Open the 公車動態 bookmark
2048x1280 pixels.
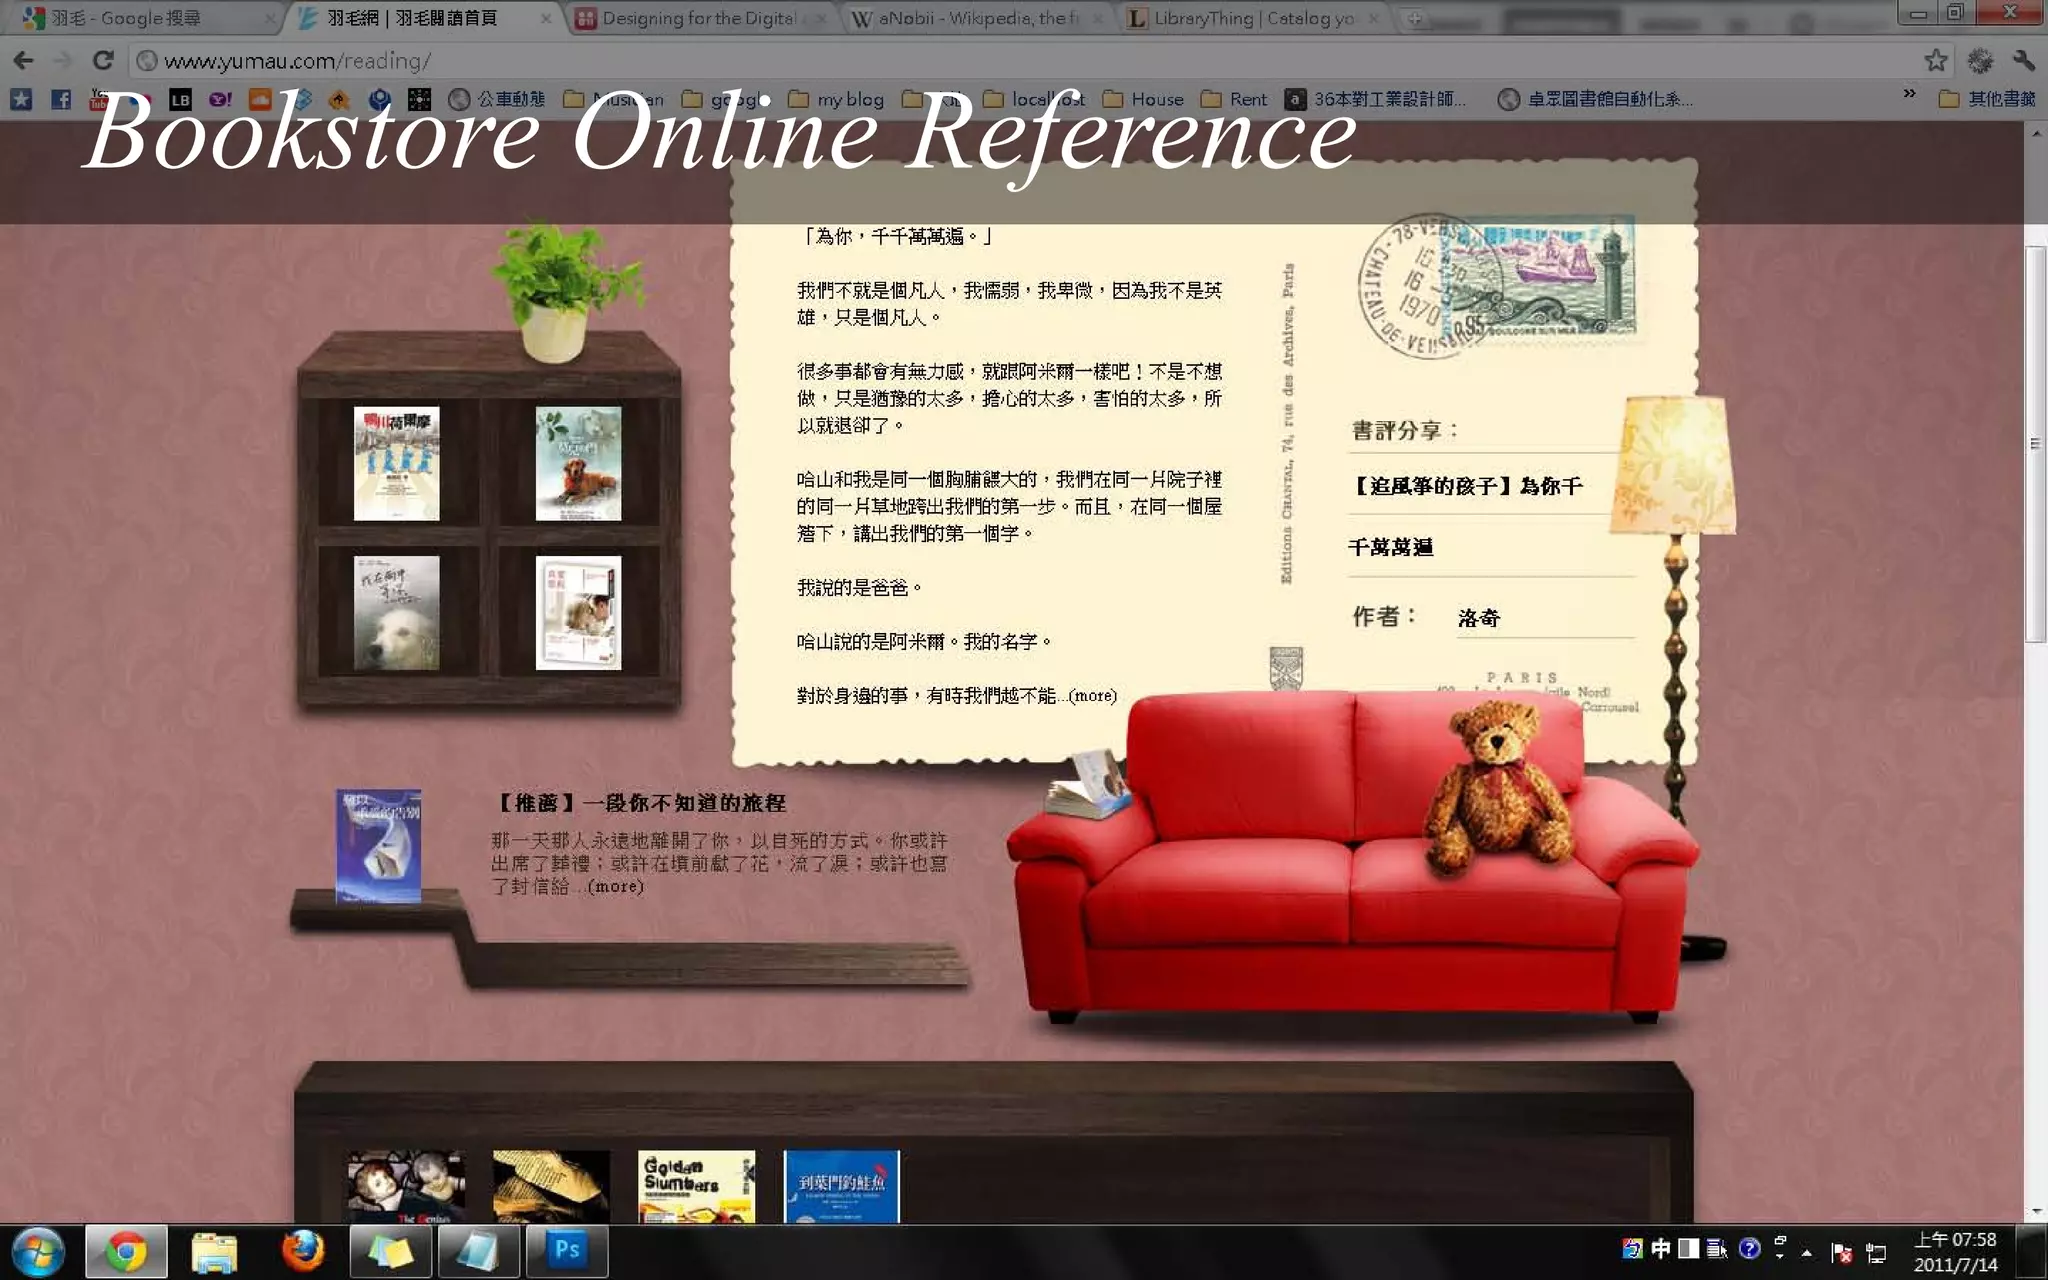click(497, 99)
